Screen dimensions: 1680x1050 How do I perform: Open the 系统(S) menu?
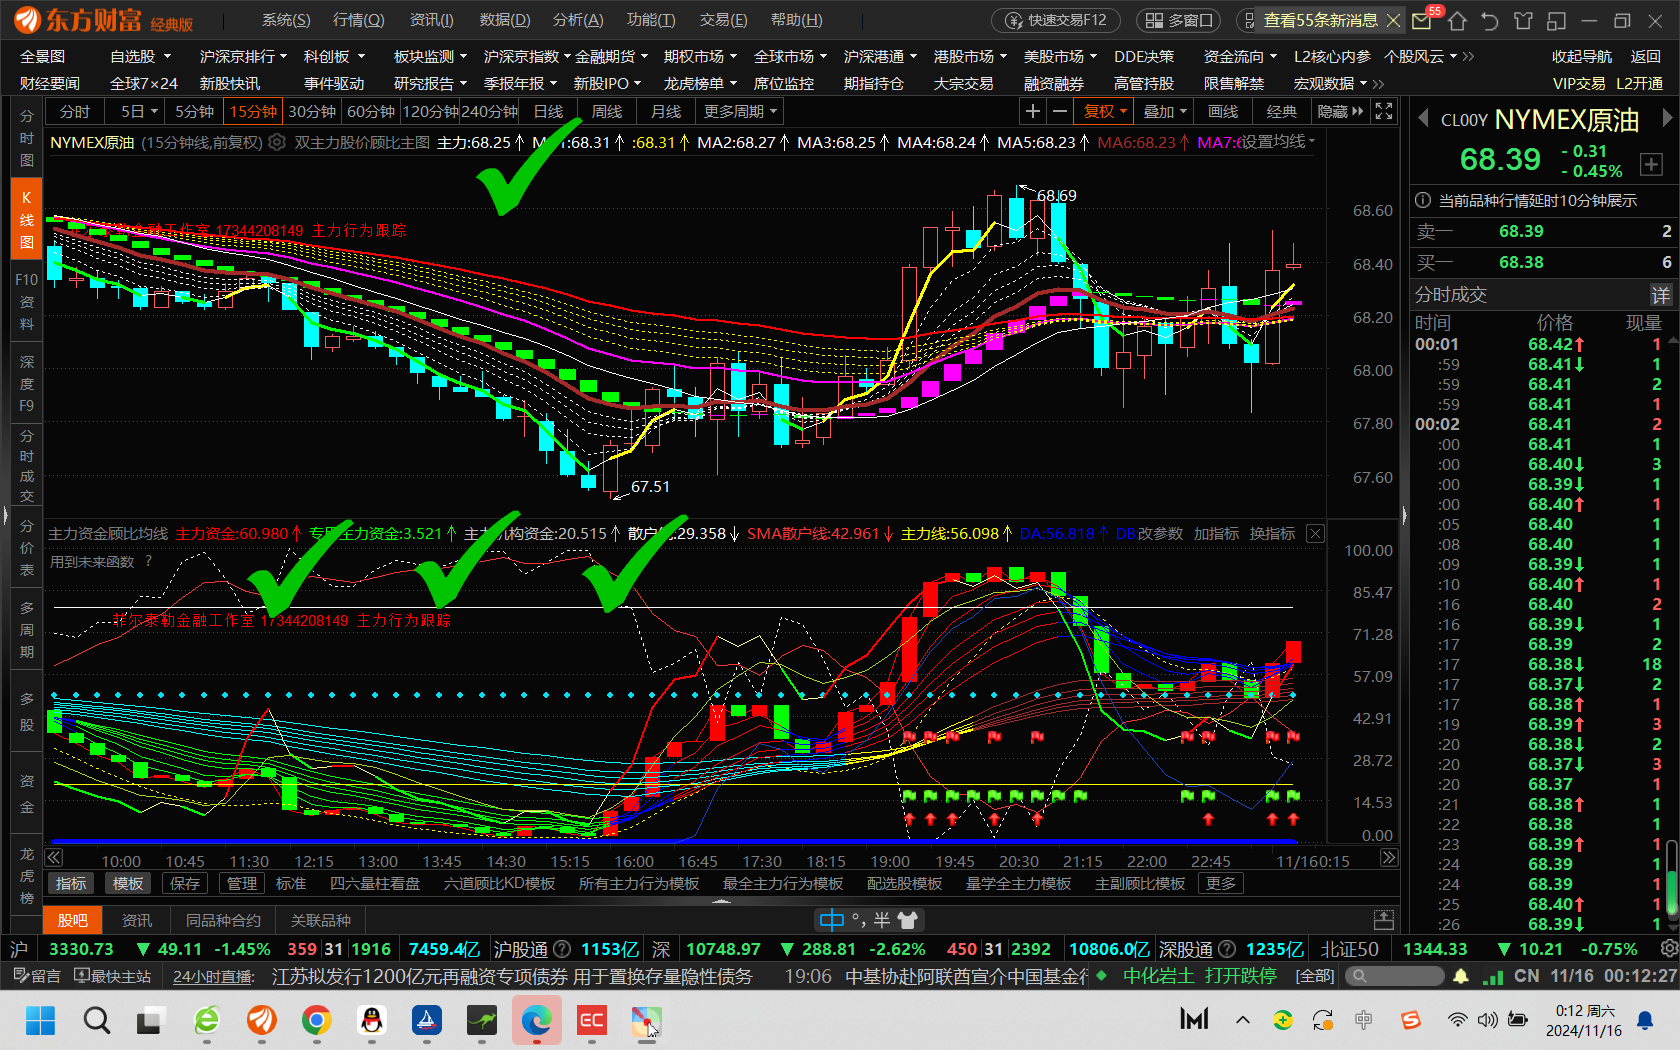coord(286,20)
